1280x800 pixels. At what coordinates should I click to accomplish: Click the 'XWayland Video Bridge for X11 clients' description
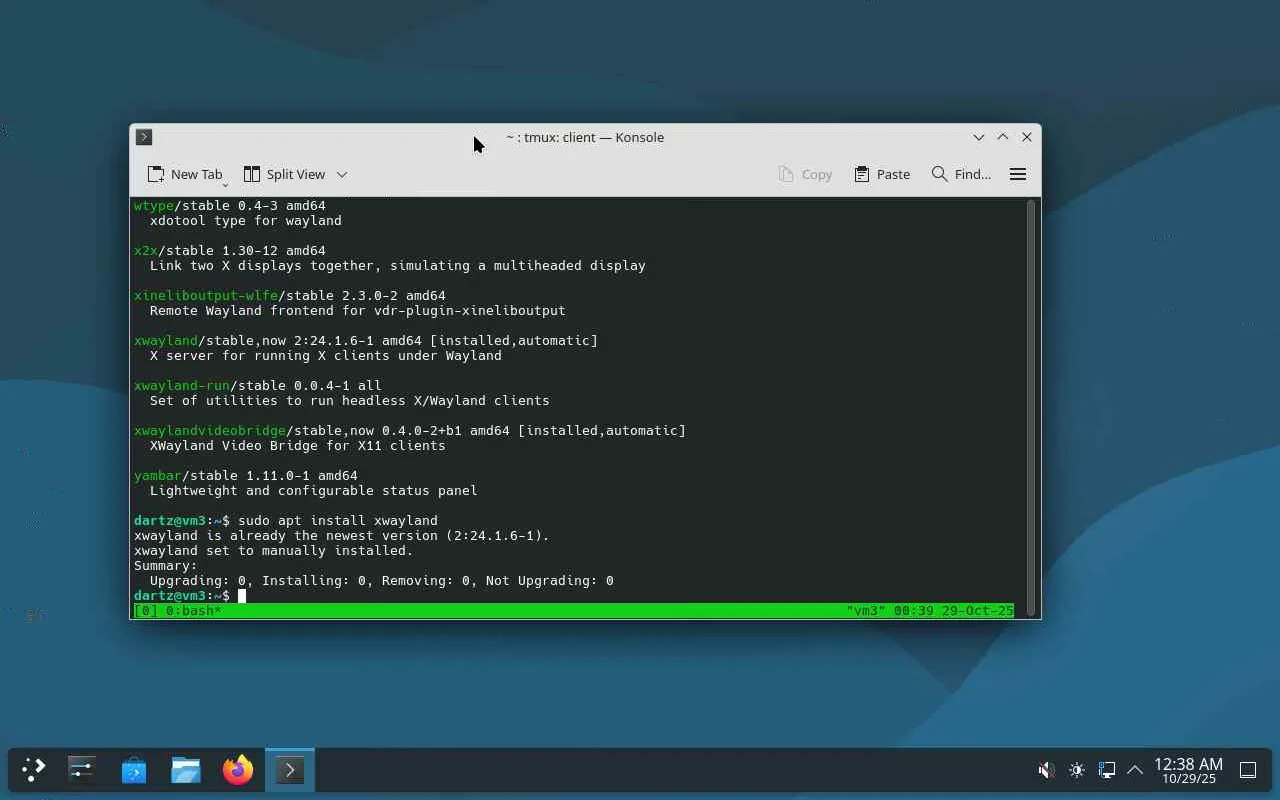pos(298,446)
